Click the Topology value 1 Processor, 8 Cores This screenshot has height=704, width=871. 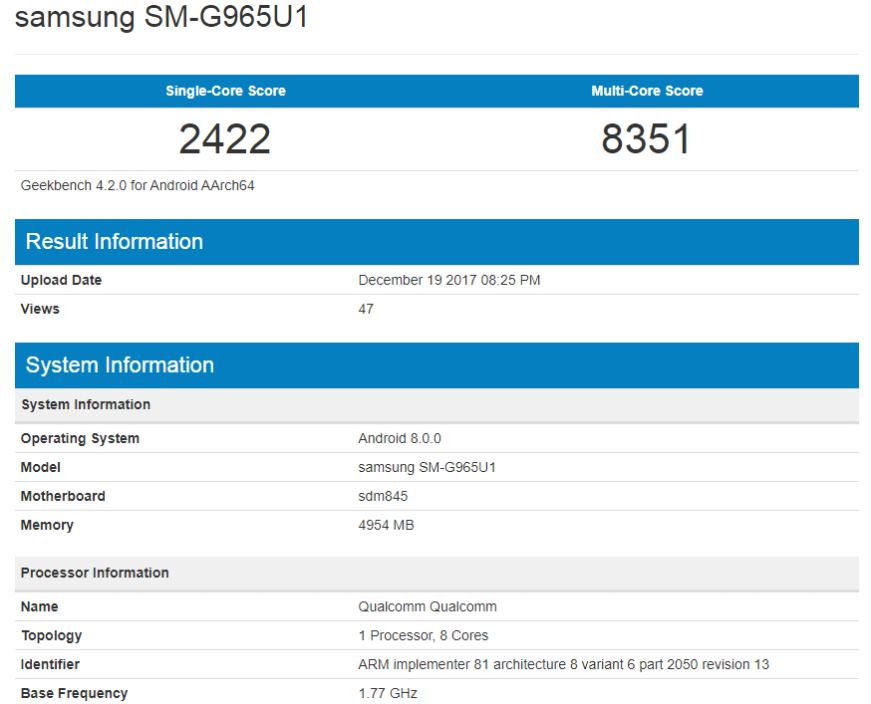coord(423,636)
